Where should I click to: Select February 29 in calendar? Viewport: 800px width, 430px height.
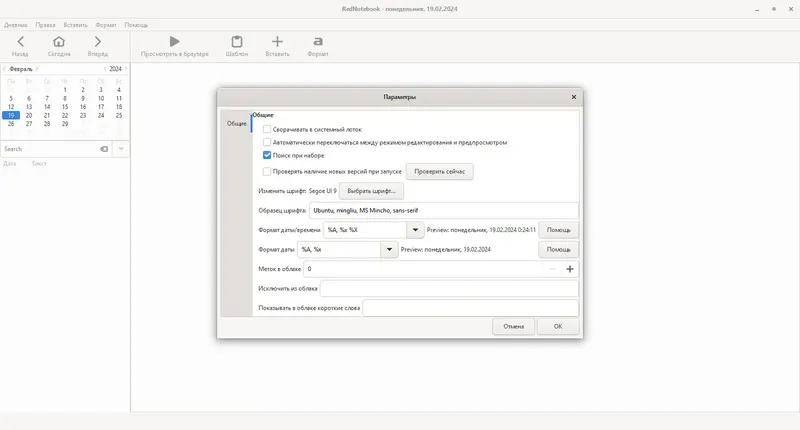pos(65,124)
